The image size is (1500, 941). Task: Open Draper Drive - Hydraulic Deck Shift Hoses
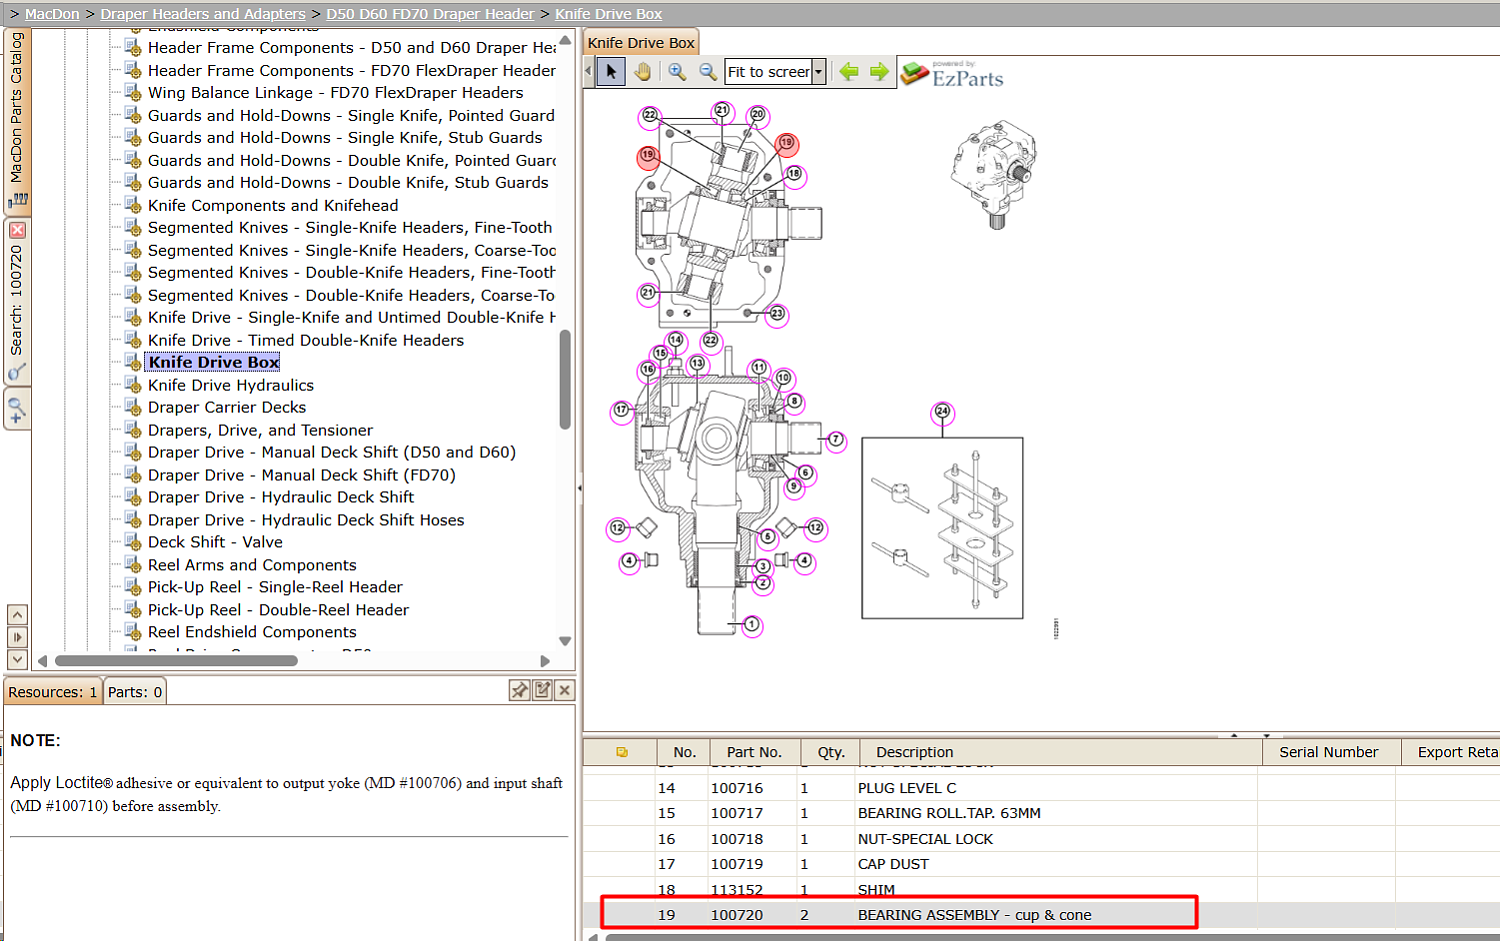306,520
